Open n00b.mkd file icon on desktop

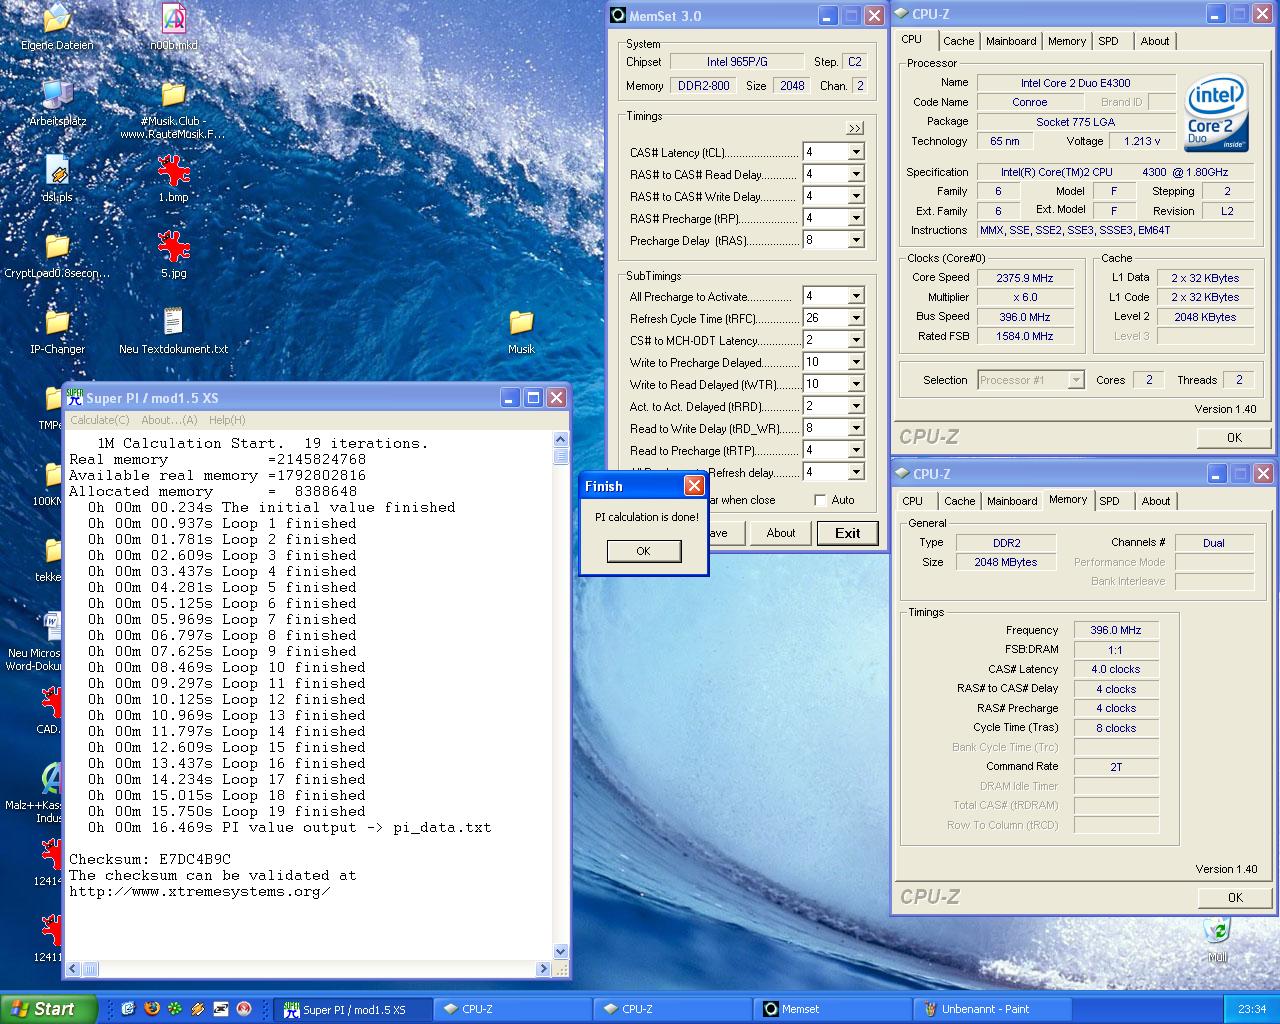(173, 18)
